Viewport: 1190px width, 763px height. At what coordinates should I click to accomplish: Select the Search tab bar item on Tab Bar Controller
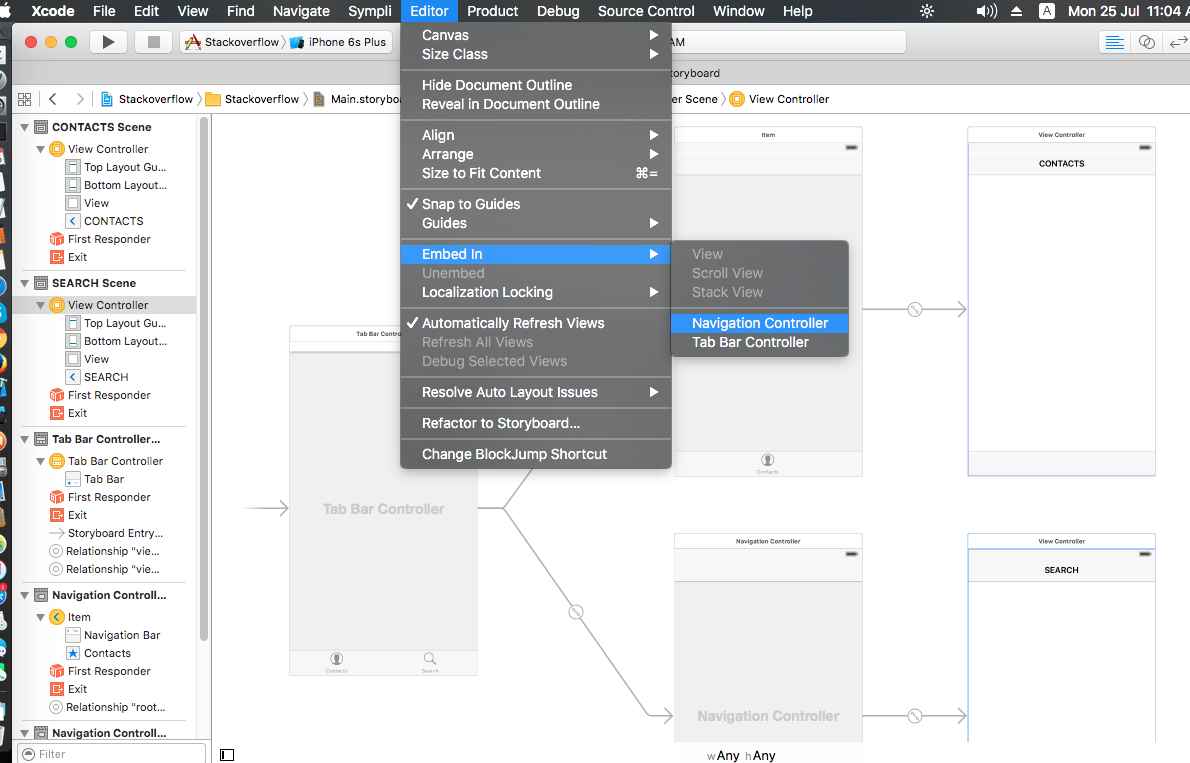(x=430, y=662)
